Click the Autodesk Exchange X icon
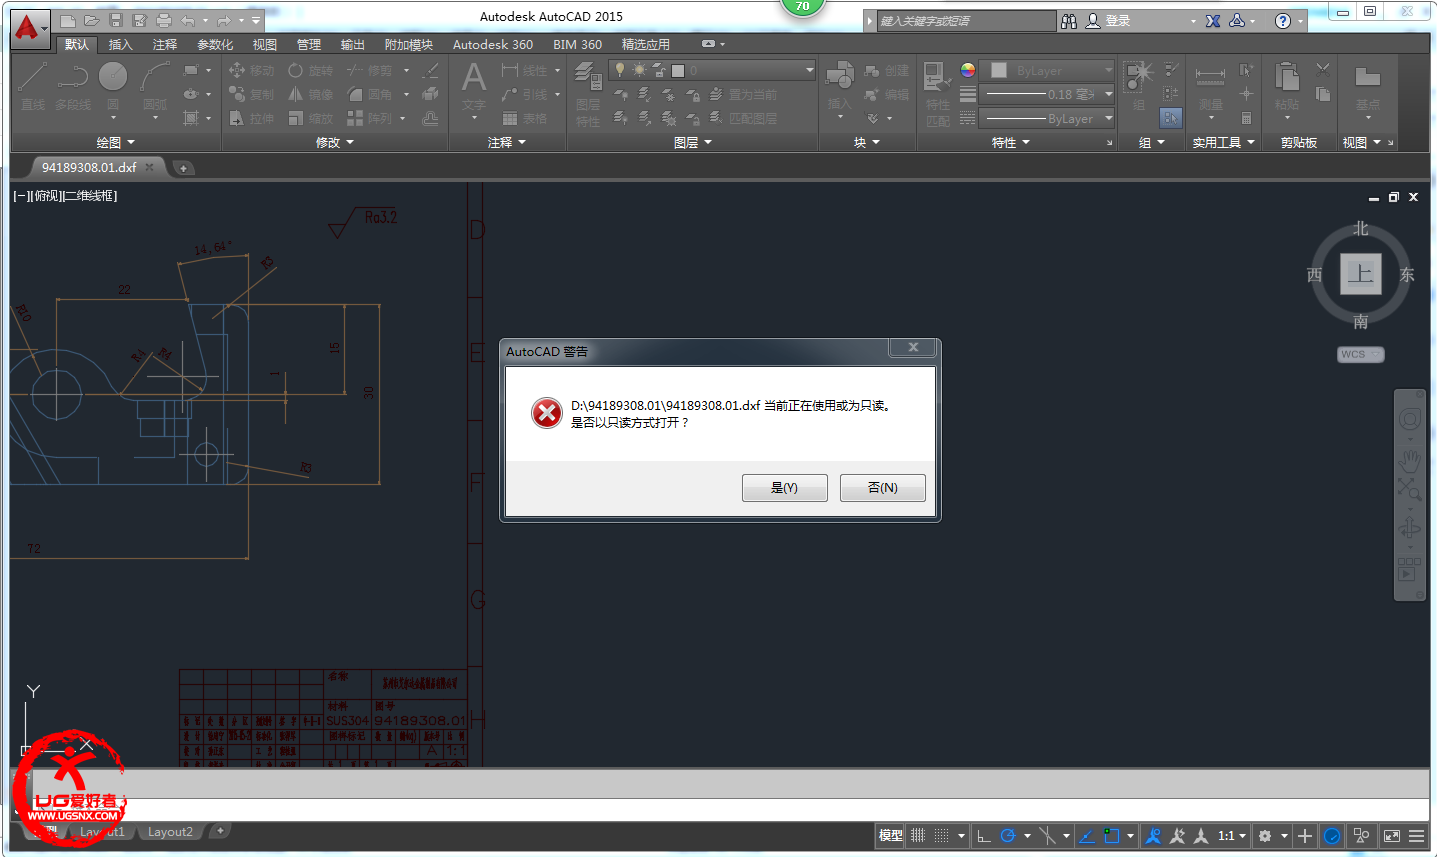 tap(1213, 21)
